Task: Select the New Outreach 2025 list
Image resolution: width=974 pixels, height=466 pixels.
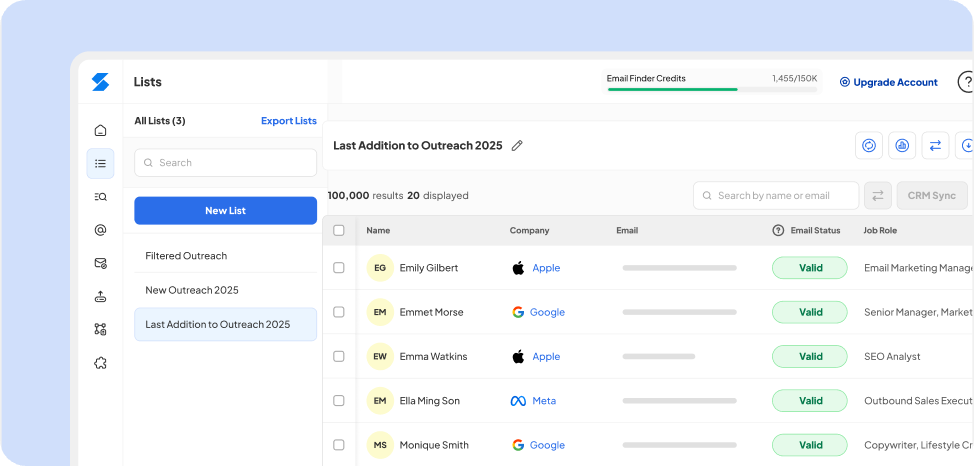Action: tap(192, 290)
